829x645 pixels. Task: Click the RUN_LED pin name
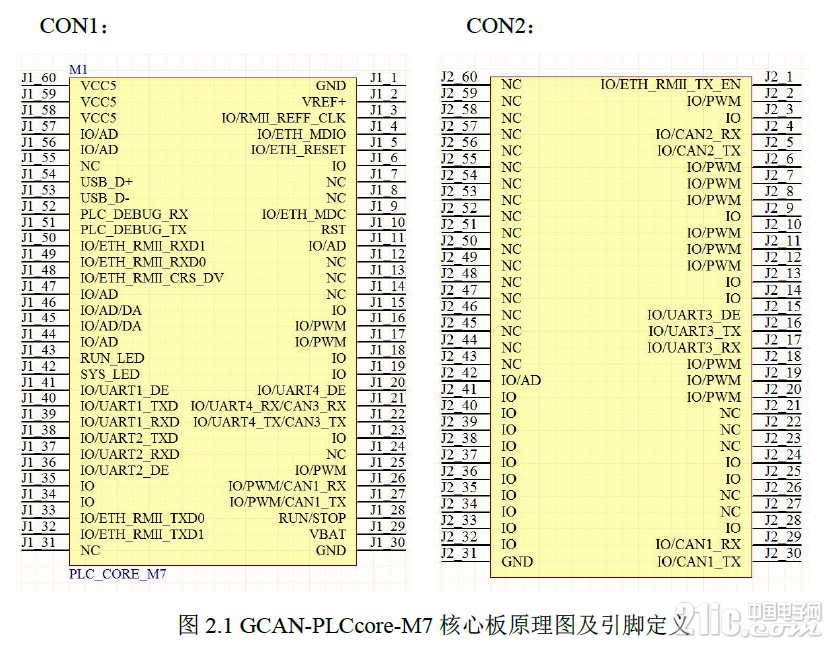(x=112, y=358)
